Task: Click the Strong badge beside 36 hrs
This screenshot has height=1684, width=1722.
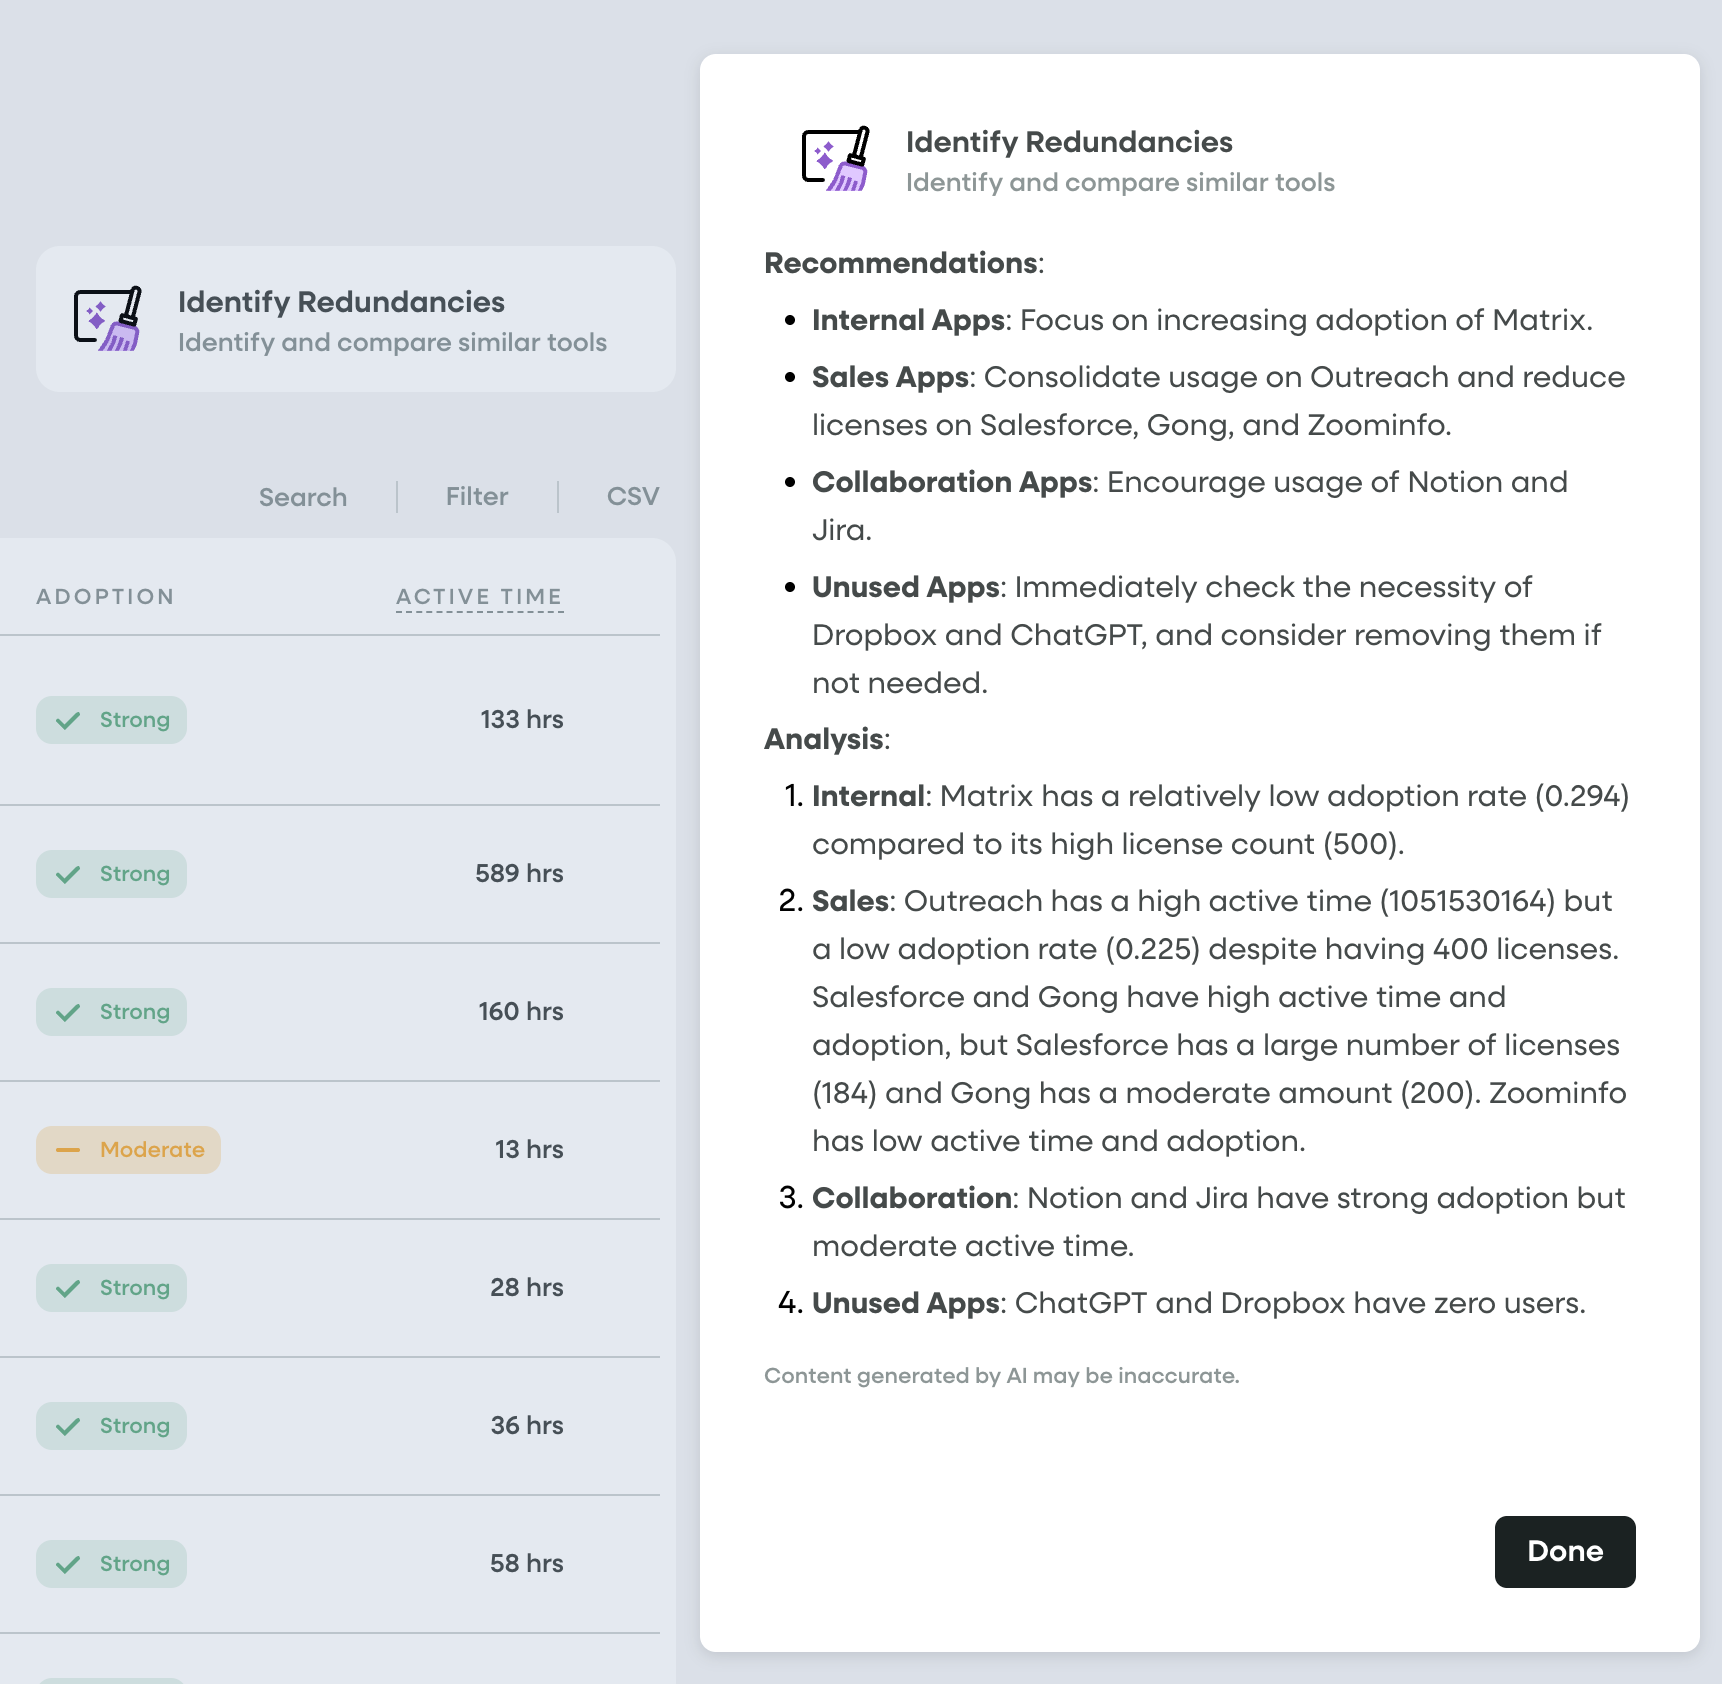Action: pos(112,1426)
